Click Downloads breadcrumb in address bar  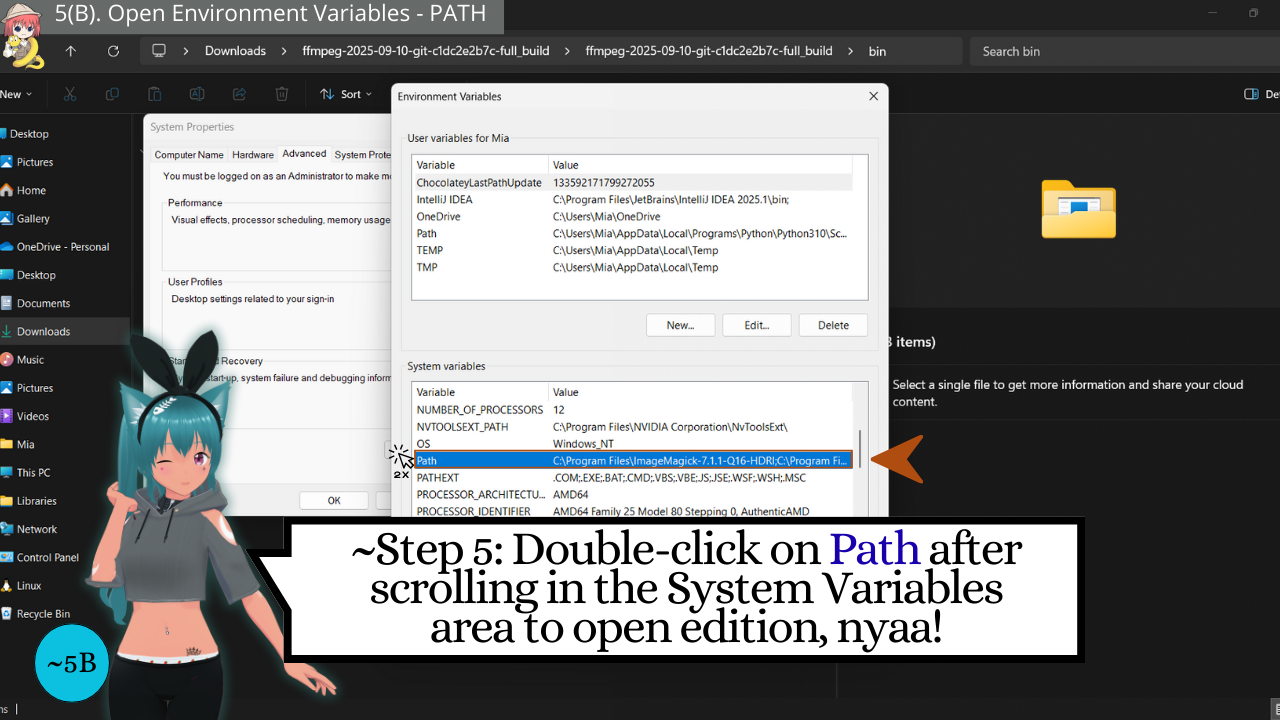coord(235,51)
